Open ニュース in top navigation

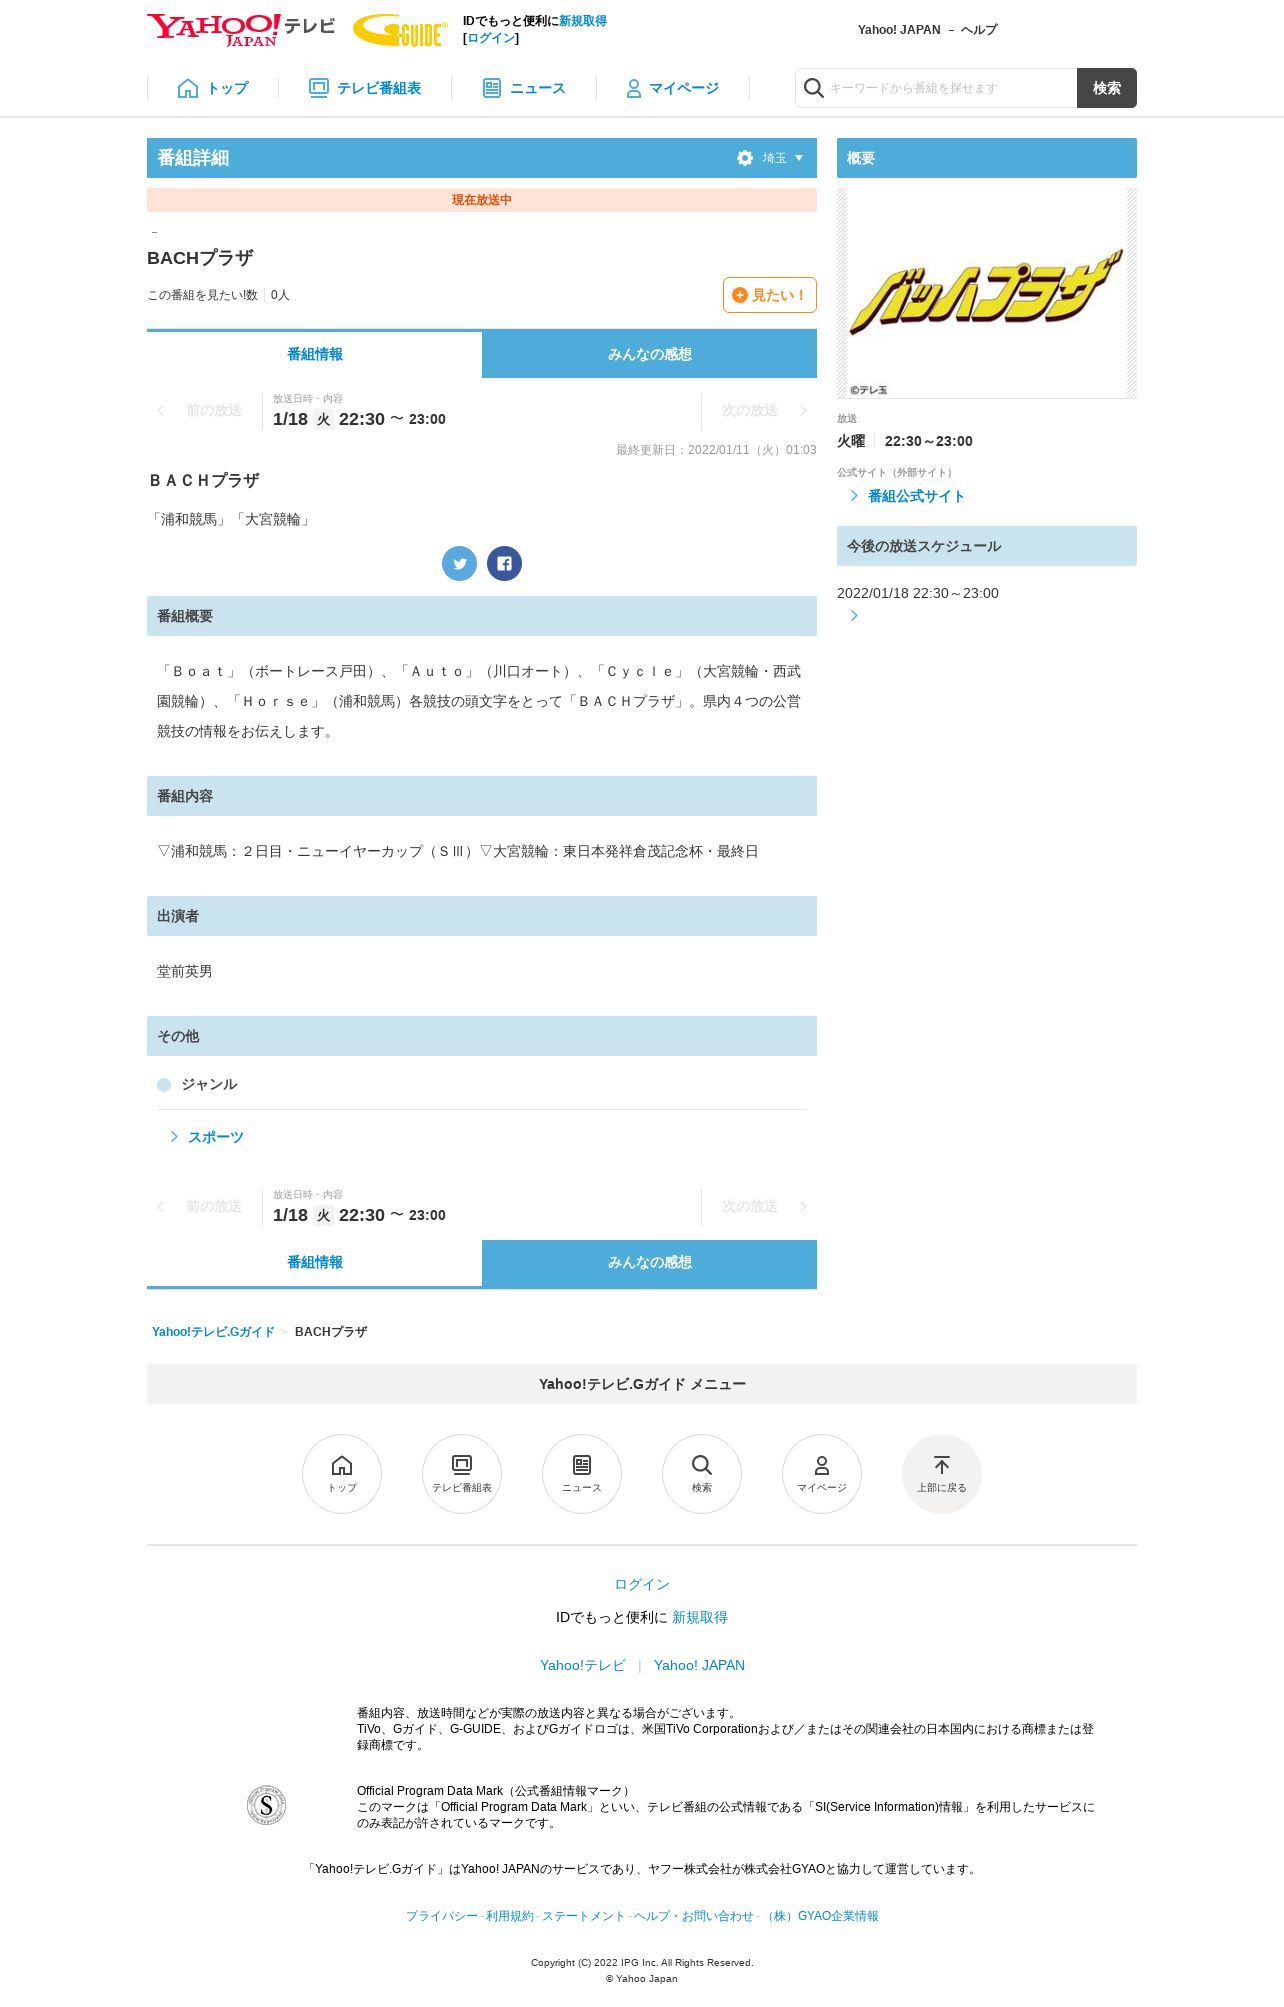(524, 88)
